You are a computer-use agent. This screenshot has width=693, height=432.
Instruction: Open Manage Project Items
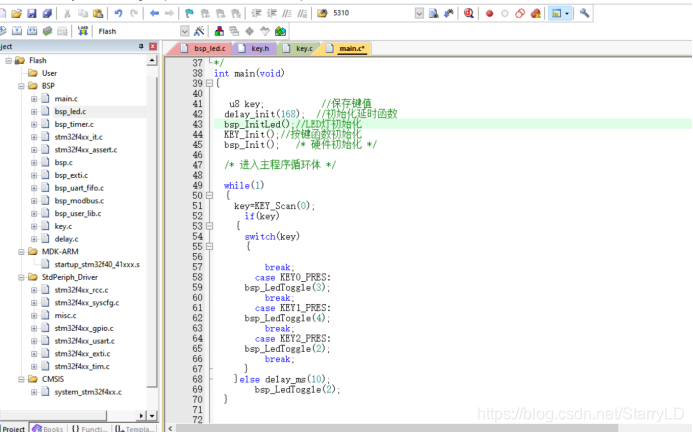tap(219, 31)
